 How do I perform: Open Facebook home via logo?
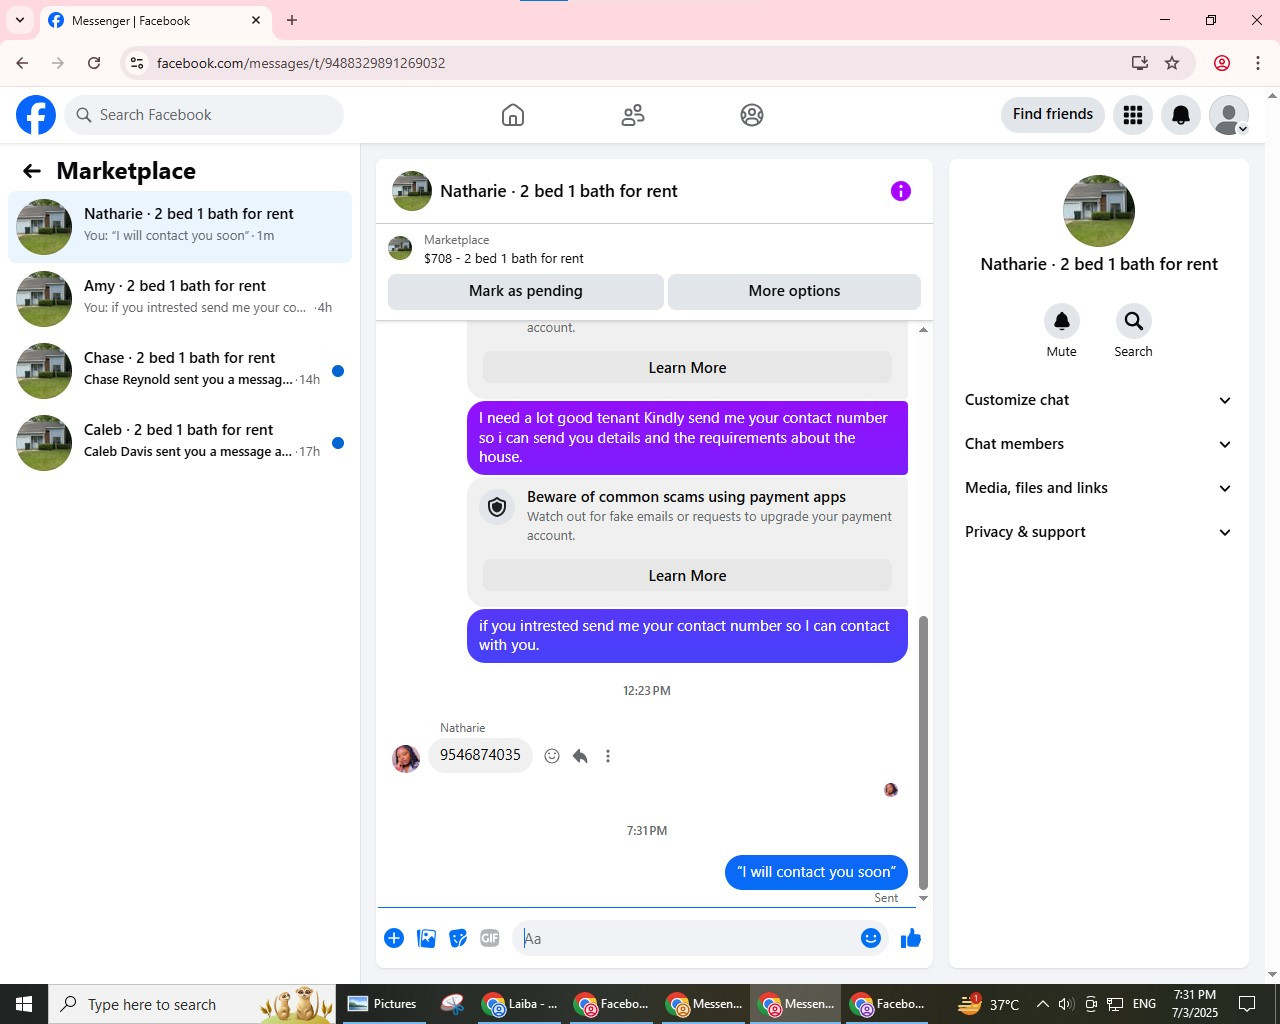[x=36, y=115]
